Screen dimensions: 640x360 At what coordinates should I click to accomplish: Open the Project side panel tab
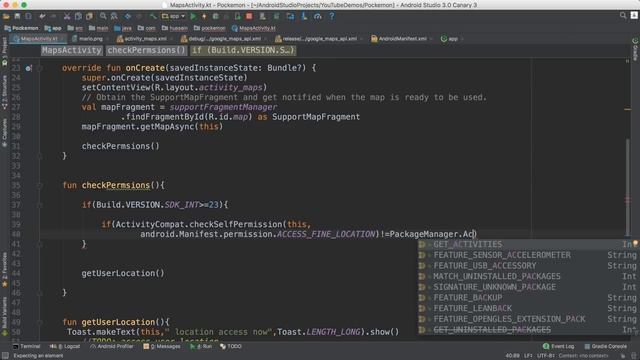tap(4, 51)
